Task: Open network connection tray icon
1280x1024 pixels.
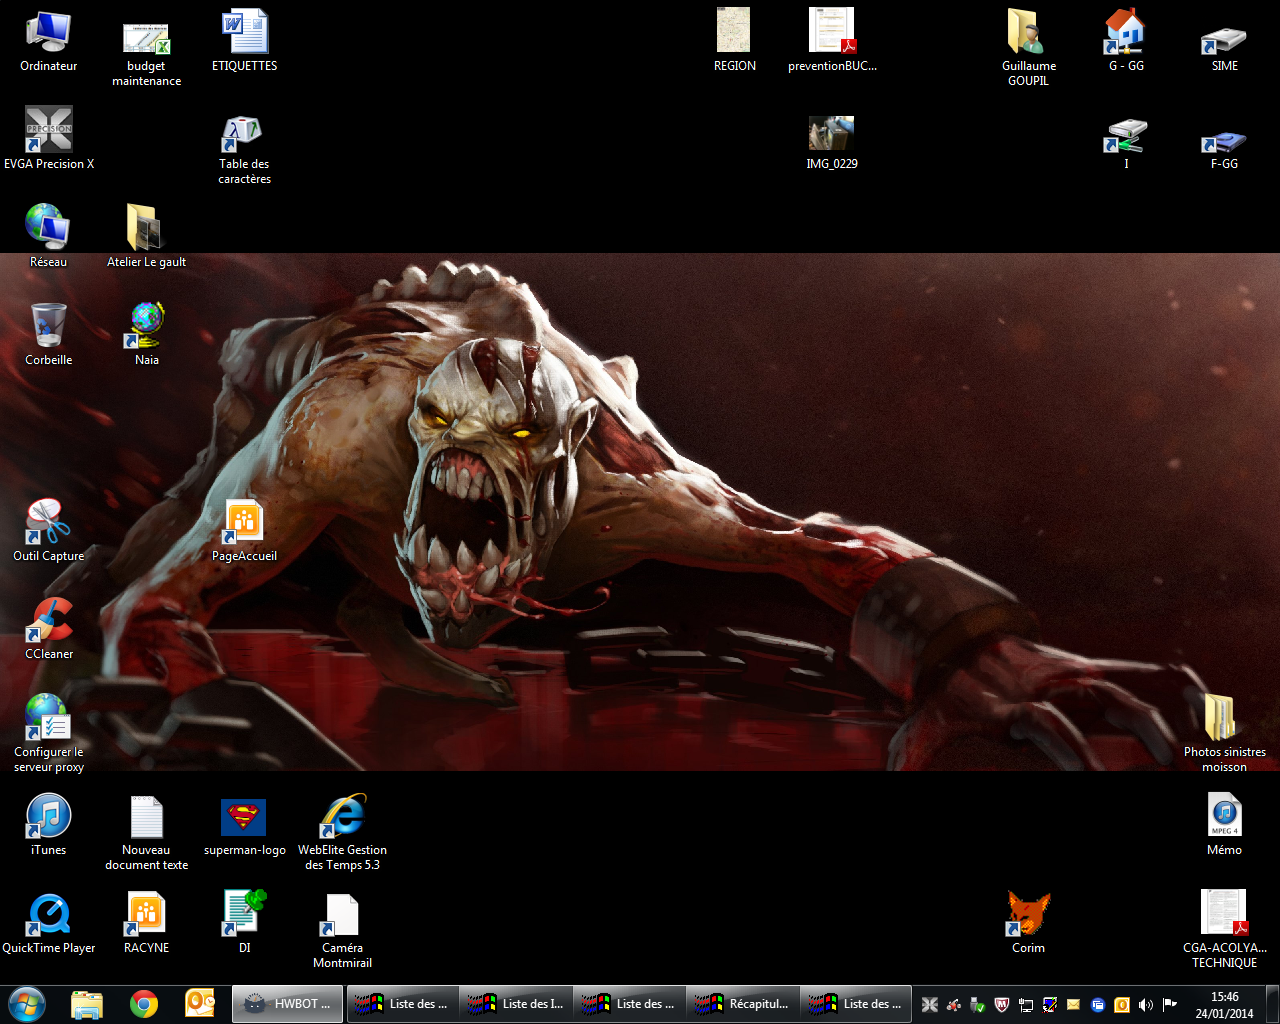Action: coord(1026,1005)
